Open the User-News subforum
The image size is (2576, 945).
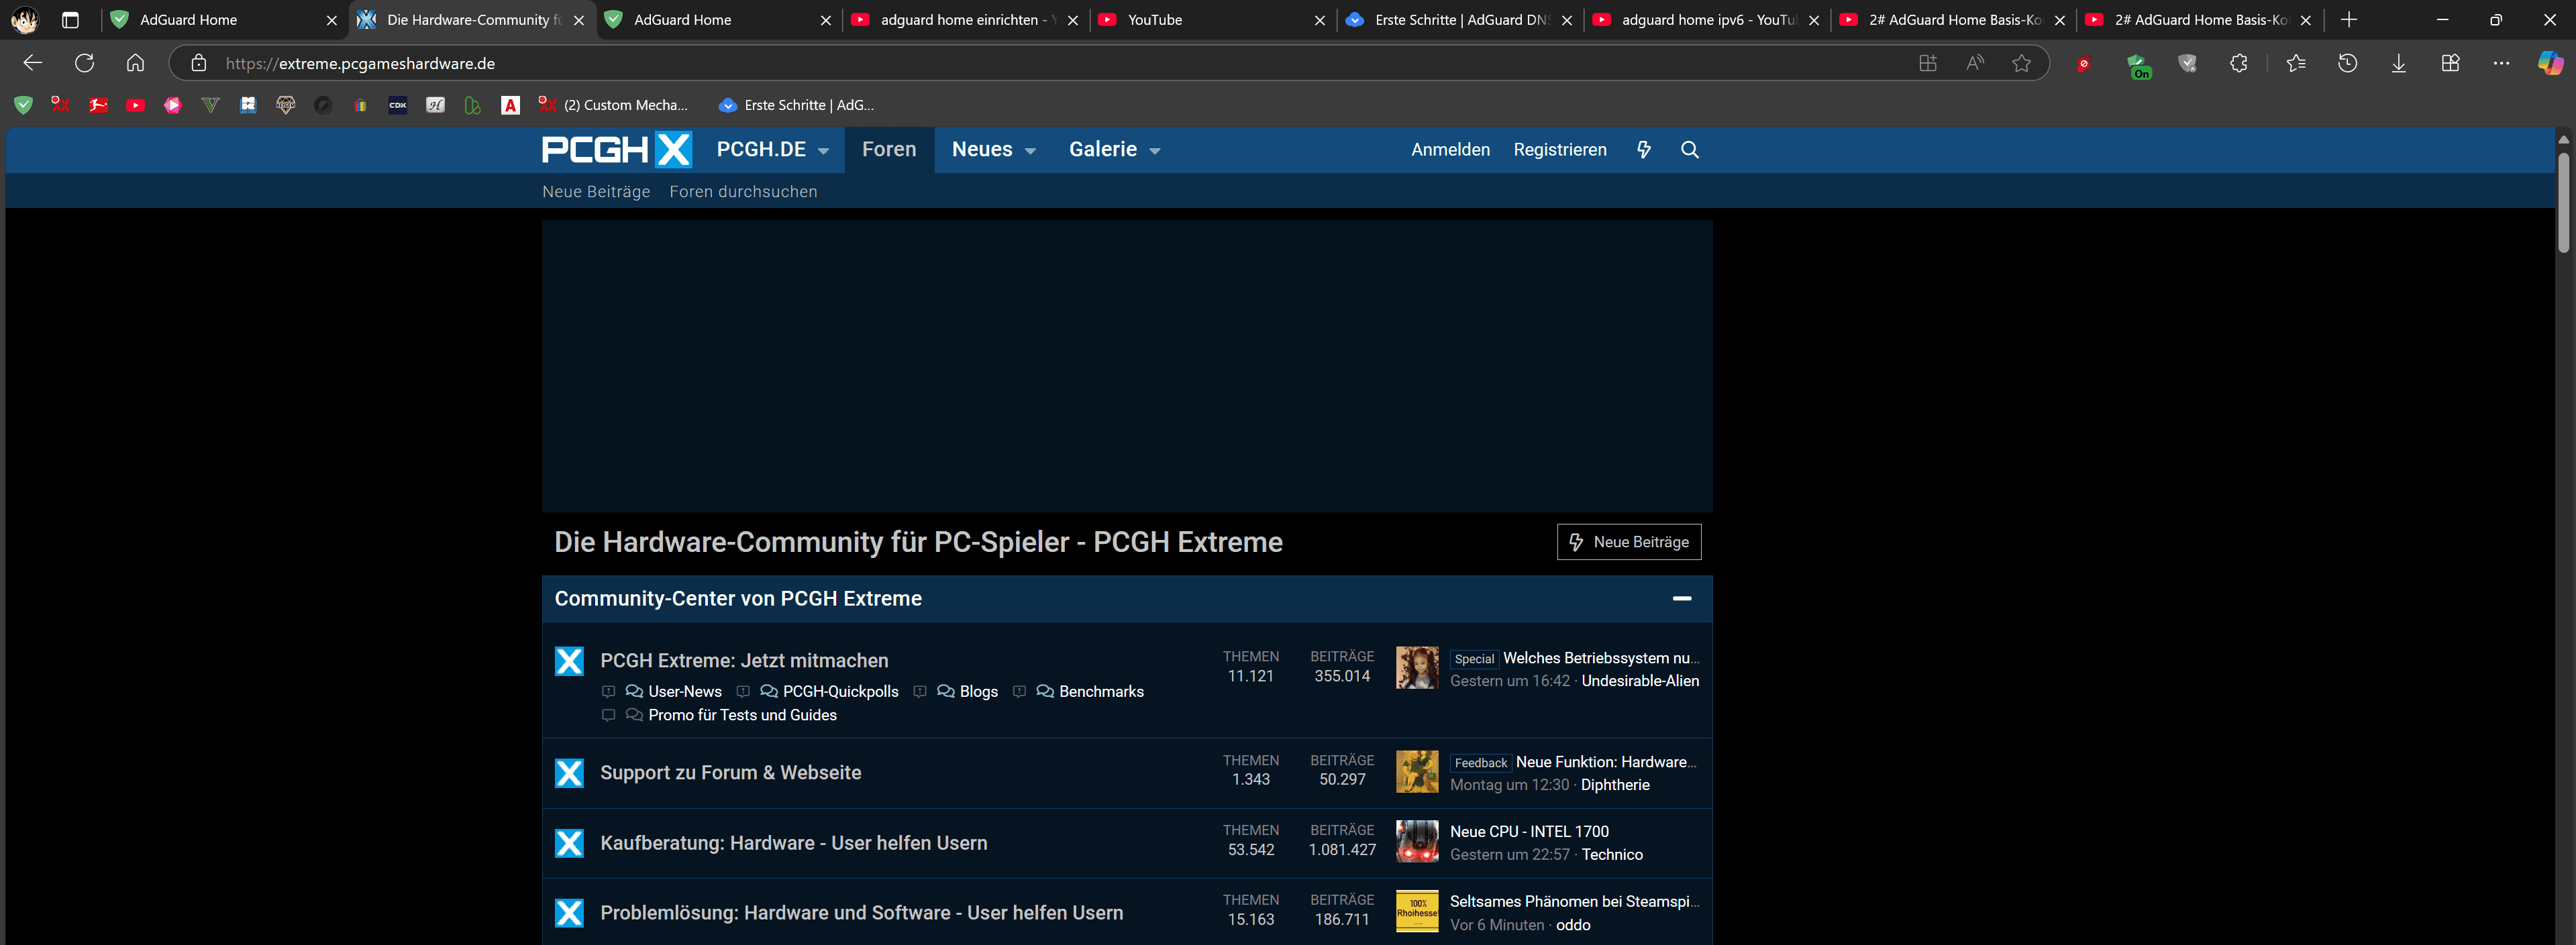point(684,692)
